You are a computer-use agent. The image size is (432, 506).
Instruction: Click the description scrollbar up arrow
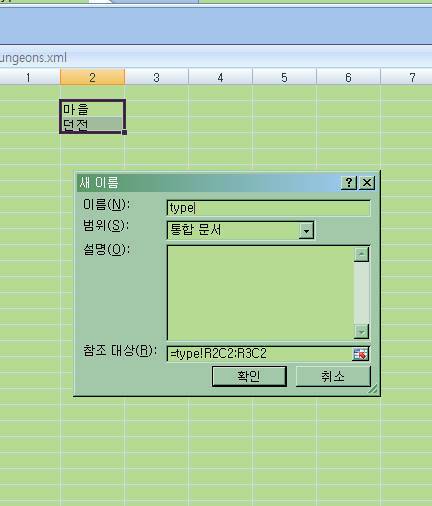click(x=361, y=255)
